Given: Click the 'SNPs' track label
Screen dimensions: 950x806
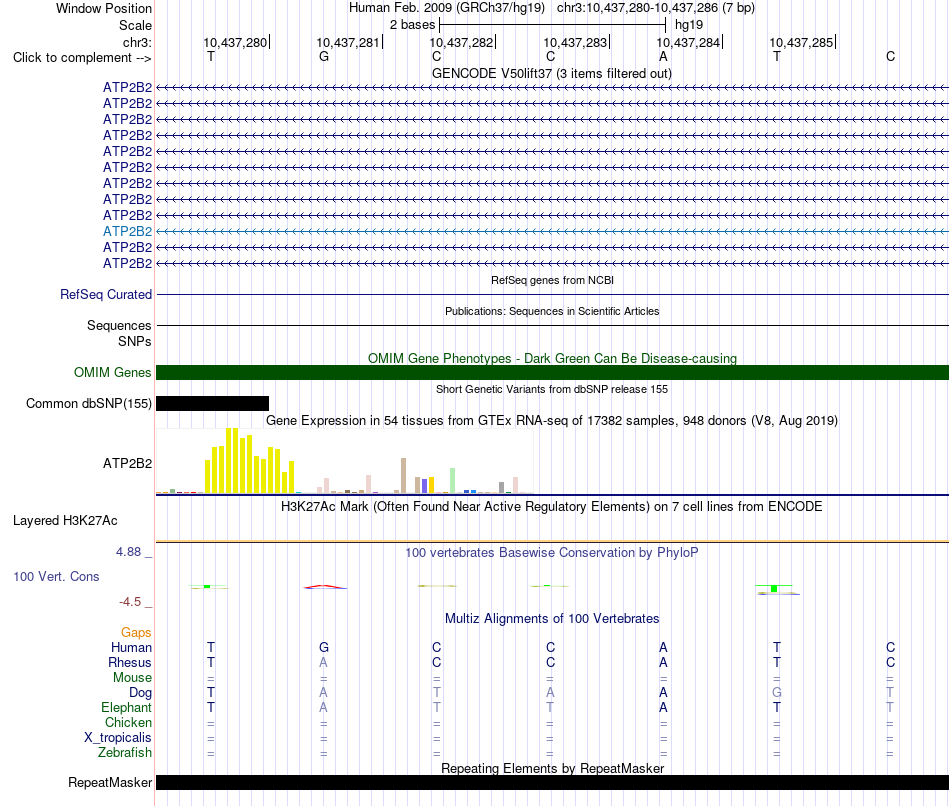Looking at the screenshot, I should (135, 341).
